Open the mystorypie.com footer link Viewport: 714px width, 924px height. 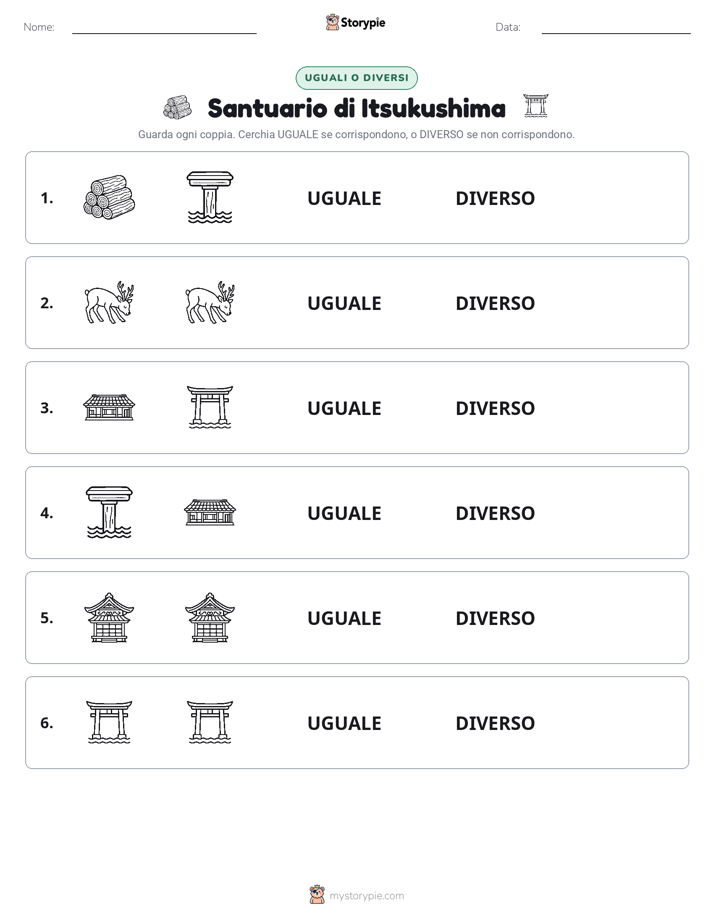click(x=356, y=895)
